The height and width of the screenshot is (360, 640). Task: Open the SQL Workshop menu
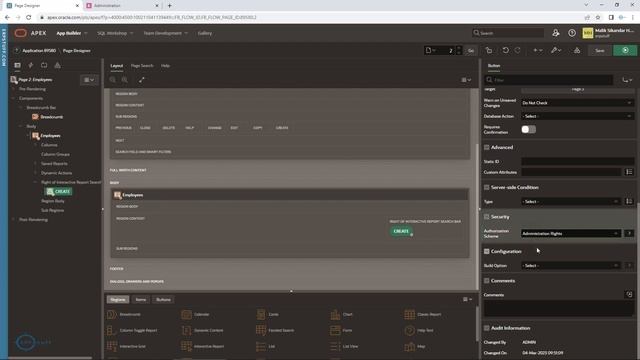tap(115, 33)
